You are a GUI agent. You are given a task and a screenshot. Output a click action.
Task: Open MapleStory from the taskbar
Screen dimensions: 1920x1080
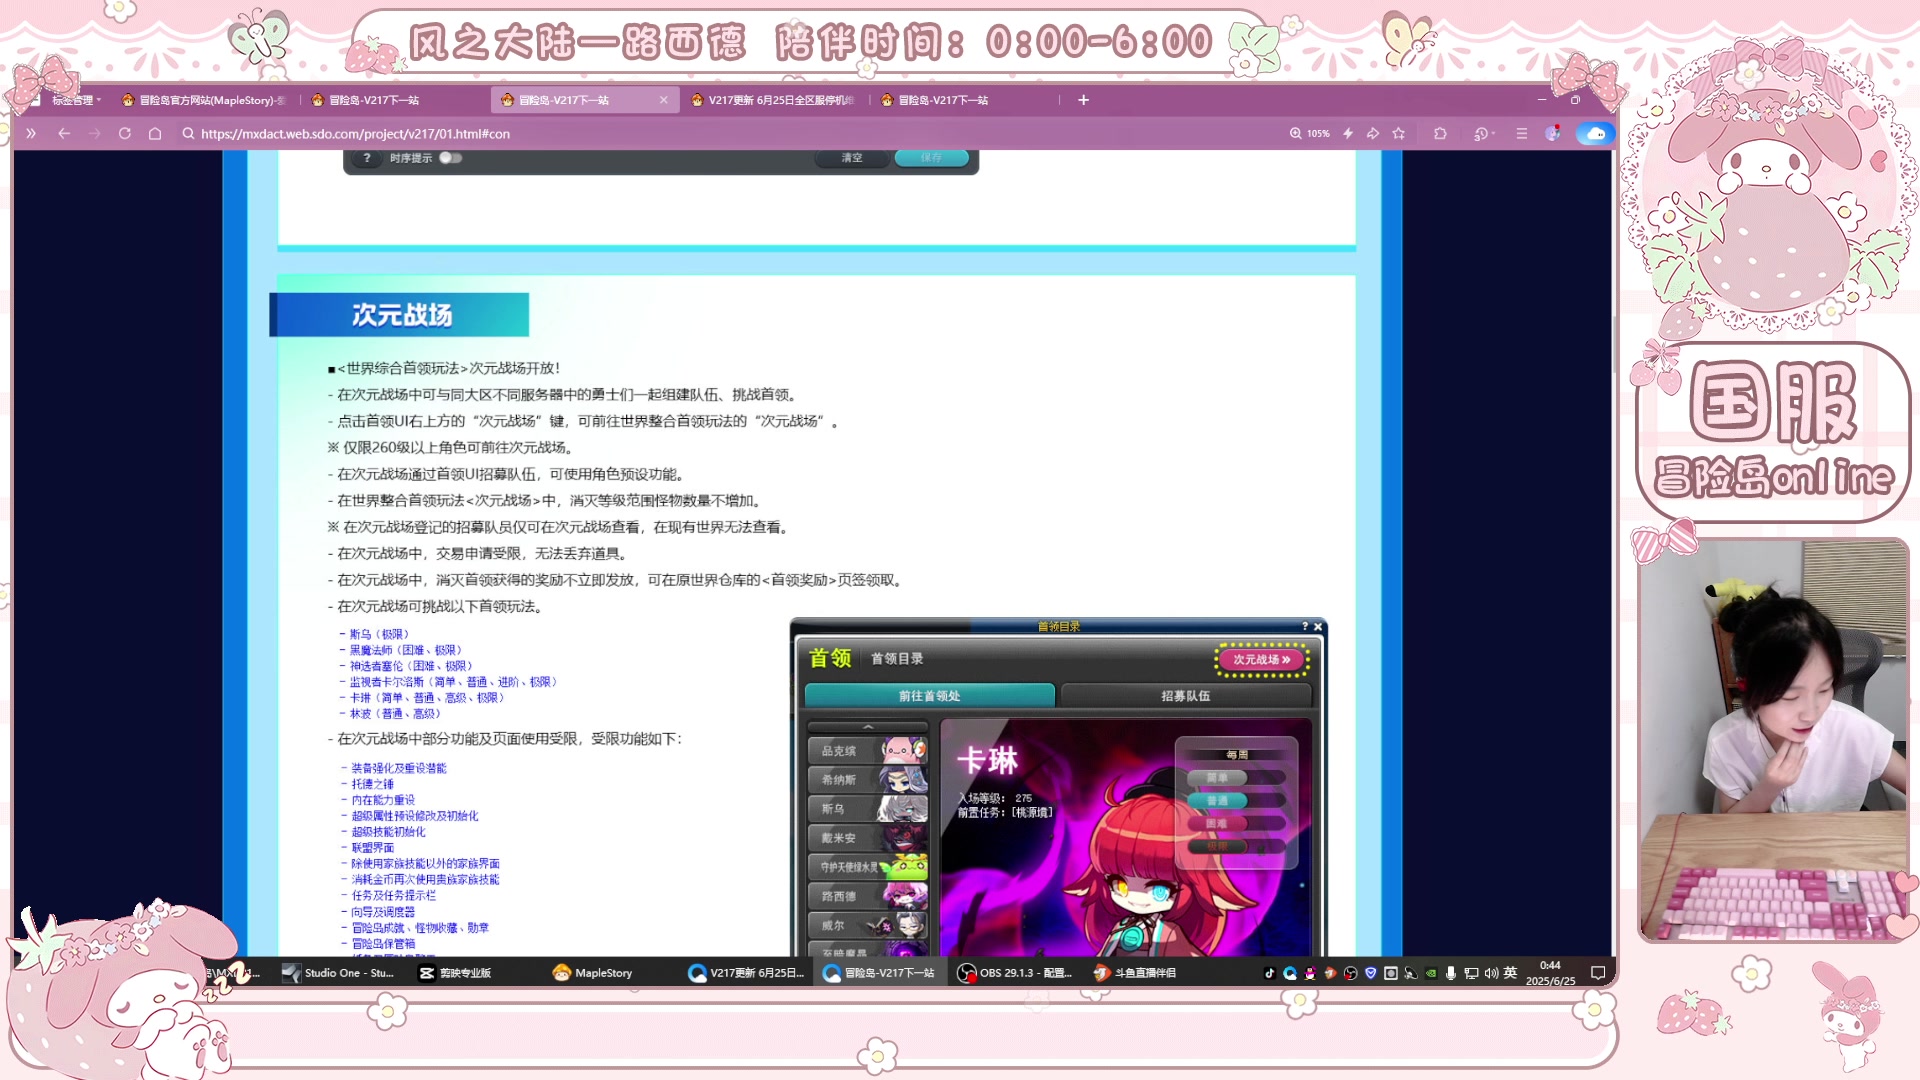(x=593, y=973)
